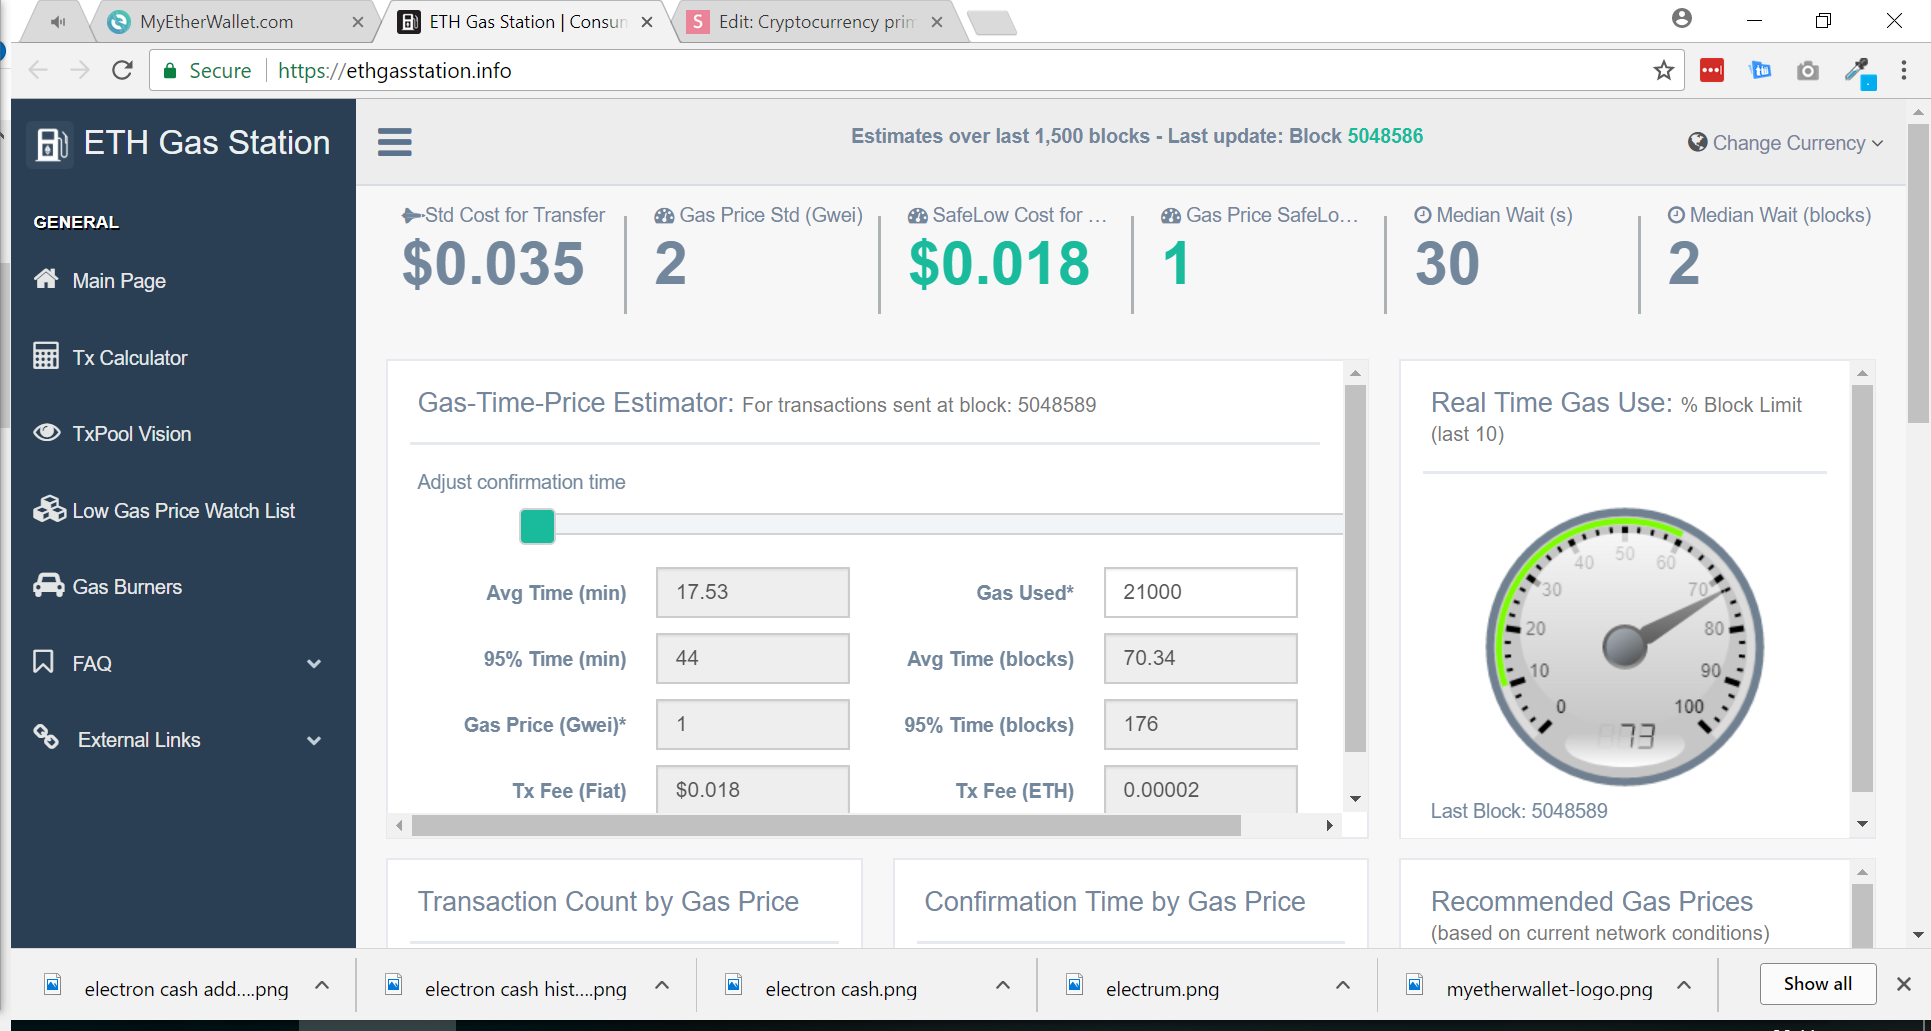Open electrum.png download file
Image resolution: width=1931 pixels, height=1031 pixels.
pyautogui.click(x=1160, y=988)
